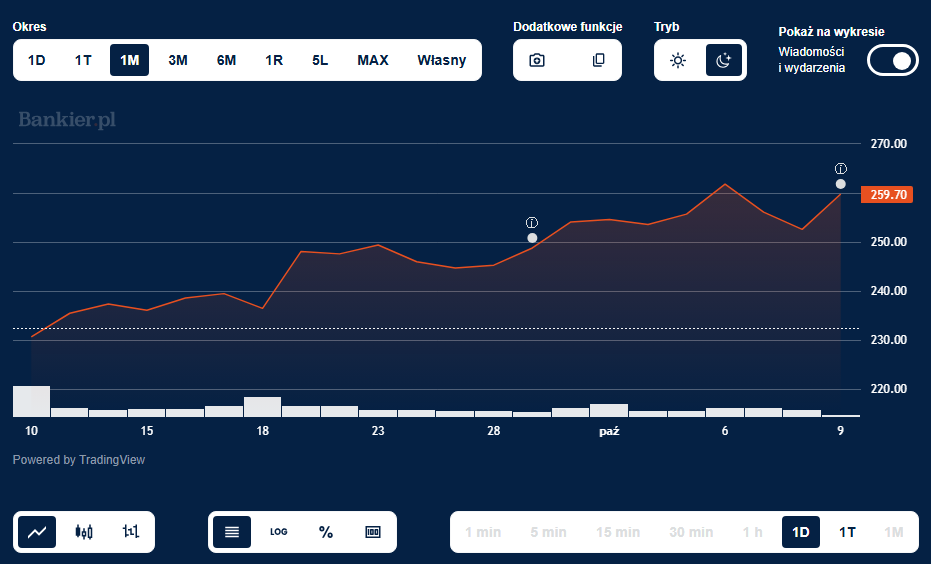
Task: Select the 1M period
Action: click(129, 60)
